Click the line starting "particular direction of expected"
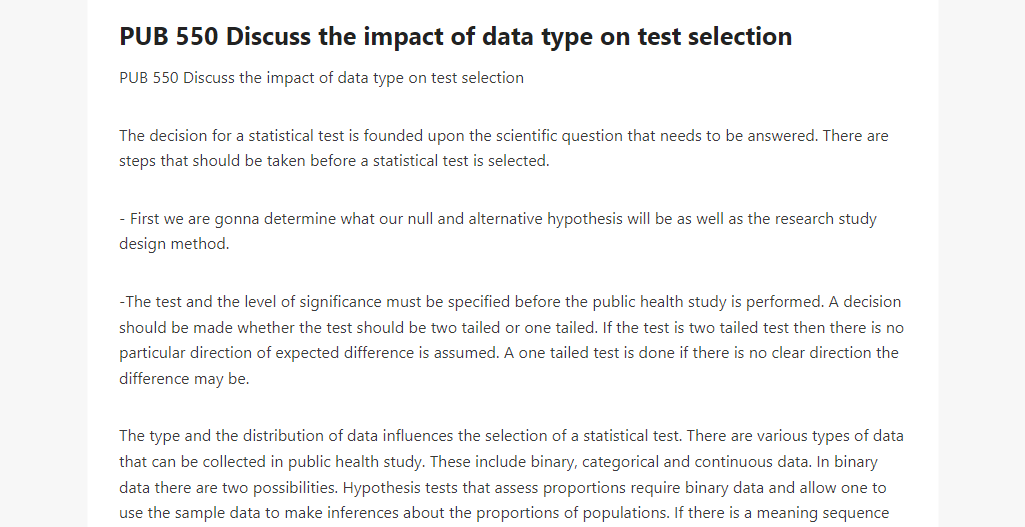The height and width of the screenshot is (527, 1025). pos(509,353)
